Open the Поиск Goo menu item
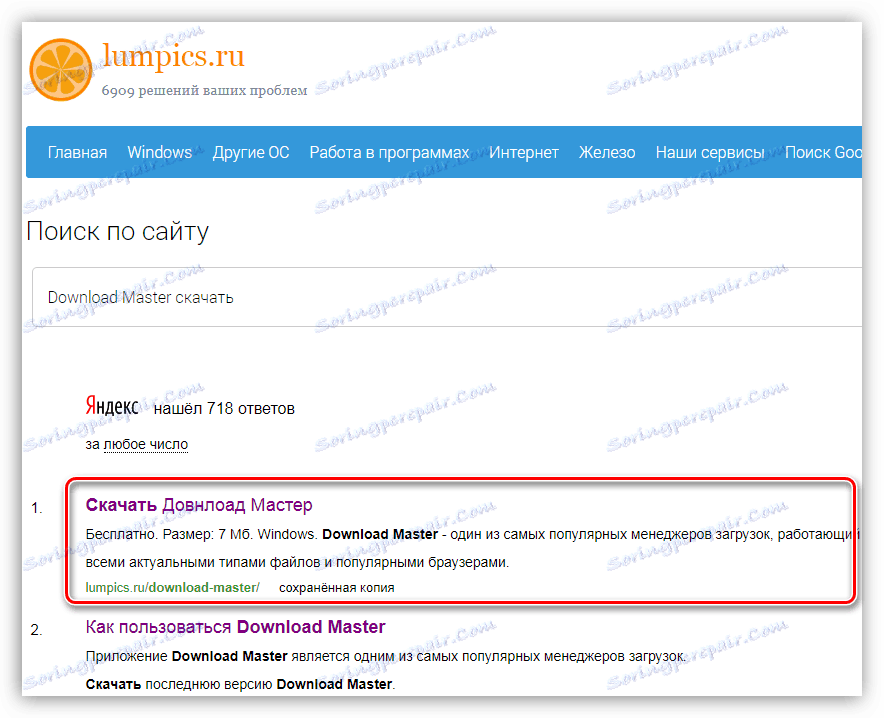Image resolution: width=884 pixels, height=718 pixels. pyautogui.click(x=823, y=152)
